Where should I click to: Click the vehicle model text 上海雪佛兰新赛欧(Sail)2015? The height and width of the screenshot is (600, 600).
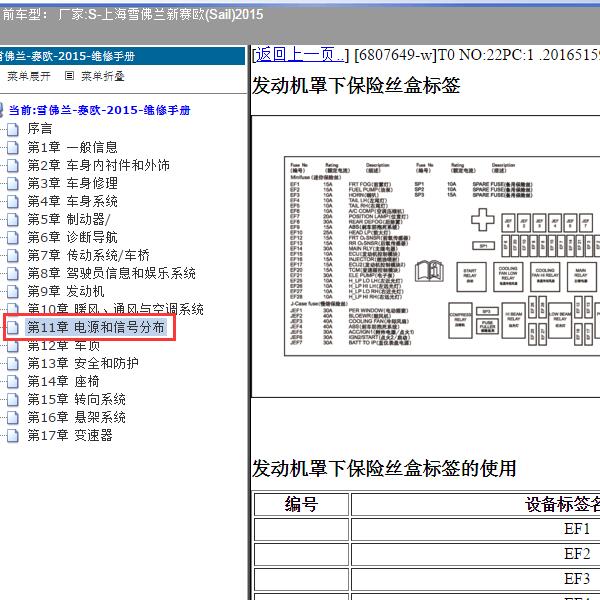point(183,15)
